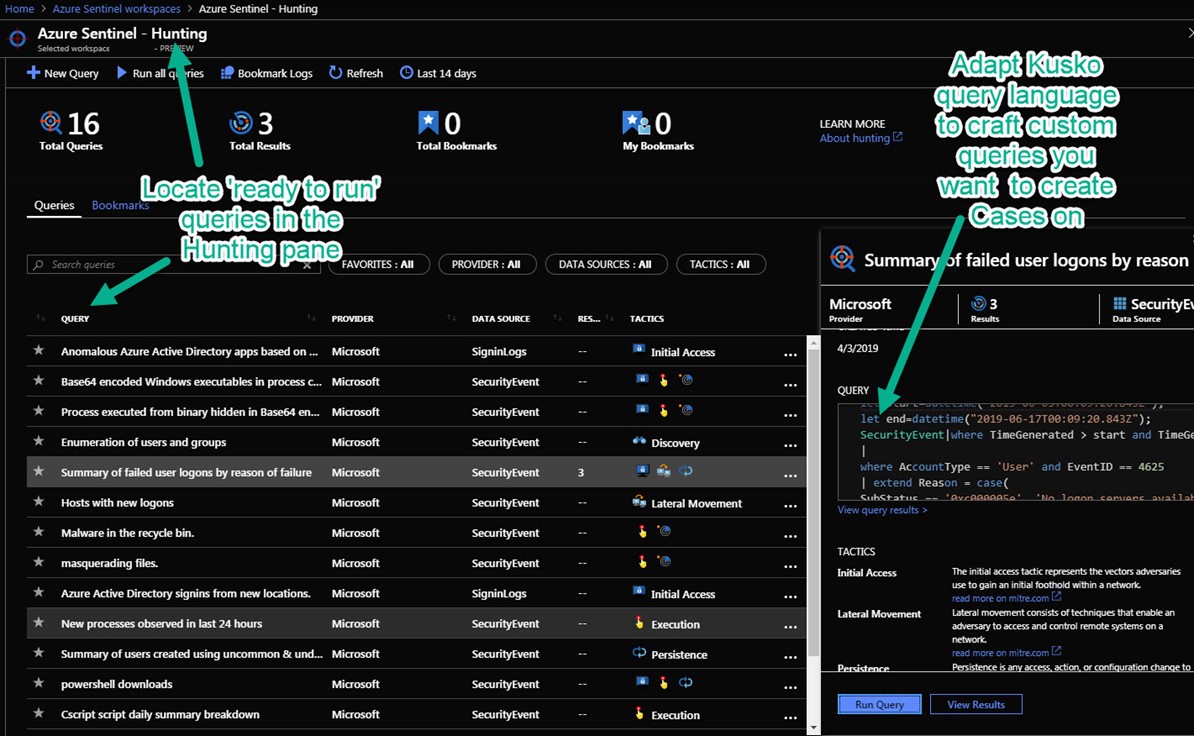Click the New Query plus icon
This screenshot has width=1194, height=736.
coord(33,73)
